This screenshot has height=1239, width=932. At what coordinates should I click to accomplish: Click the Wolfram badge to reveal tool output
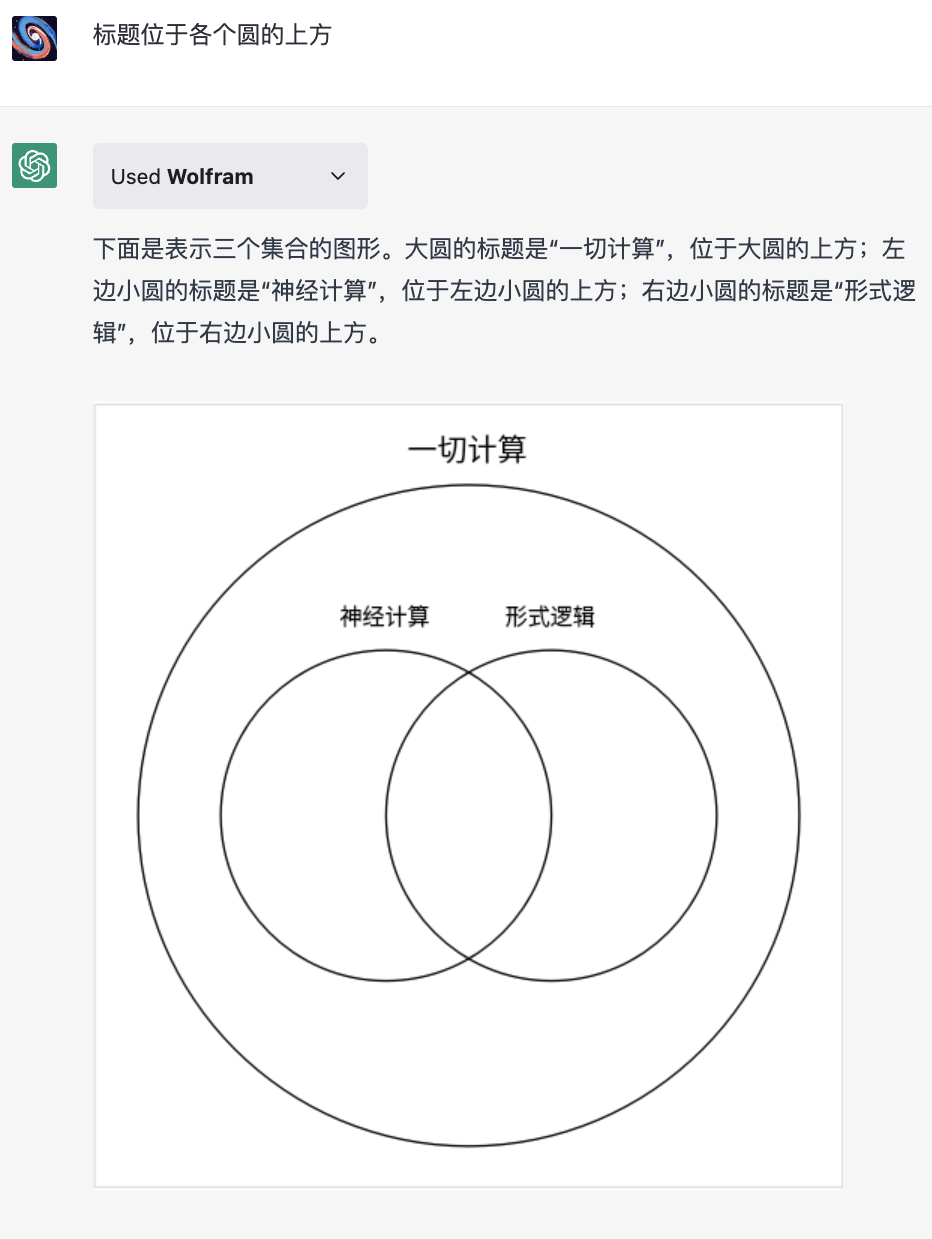(x=230, y=176)
